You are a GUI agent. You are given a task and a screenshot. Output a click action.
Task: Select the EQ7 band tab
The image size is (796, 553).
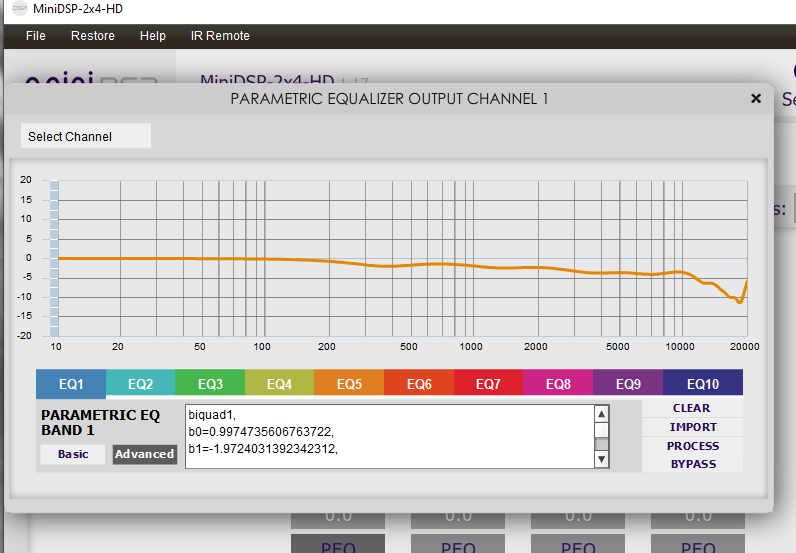pyautogui.click(x=488, y=383)
